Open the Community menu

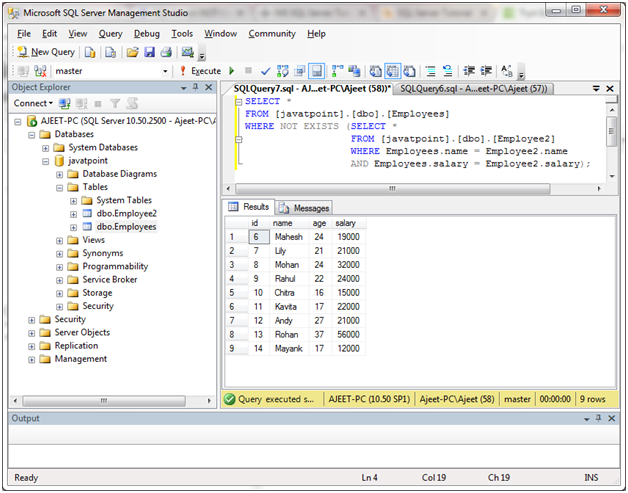click(272, 34)
